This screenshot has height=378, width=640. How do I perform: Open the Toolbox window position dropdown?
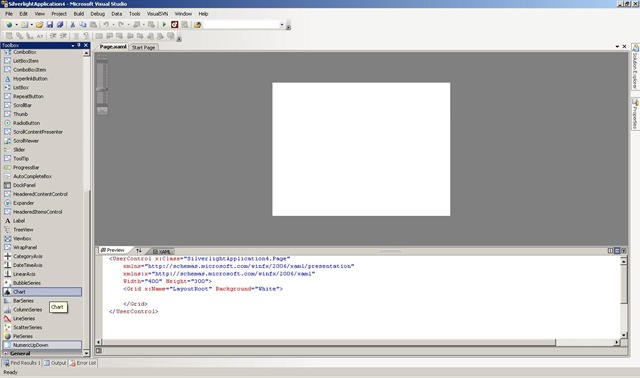(x=73, y=45)
